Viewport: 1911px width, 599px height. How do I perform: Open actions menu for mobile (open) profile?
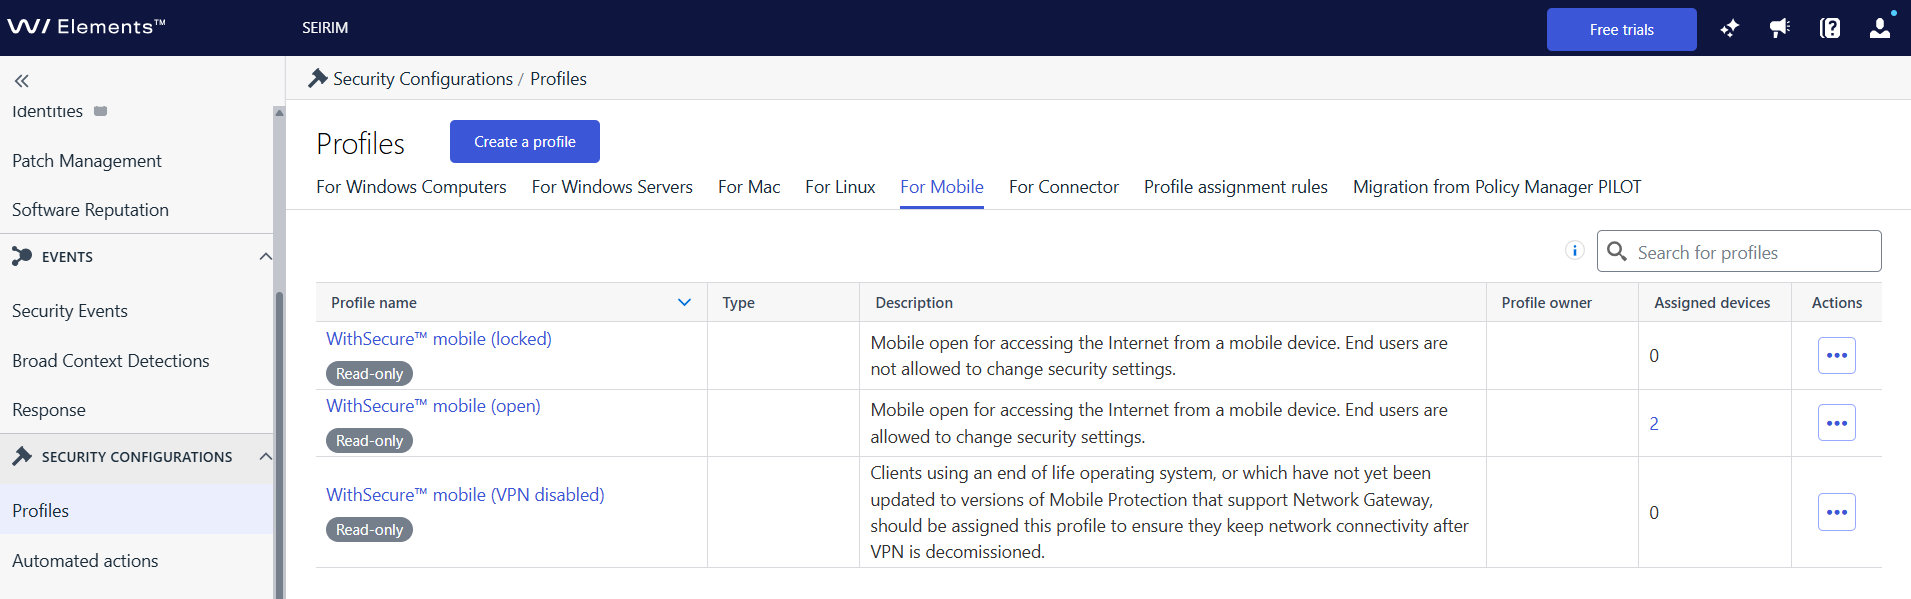tap(1836, 423)
